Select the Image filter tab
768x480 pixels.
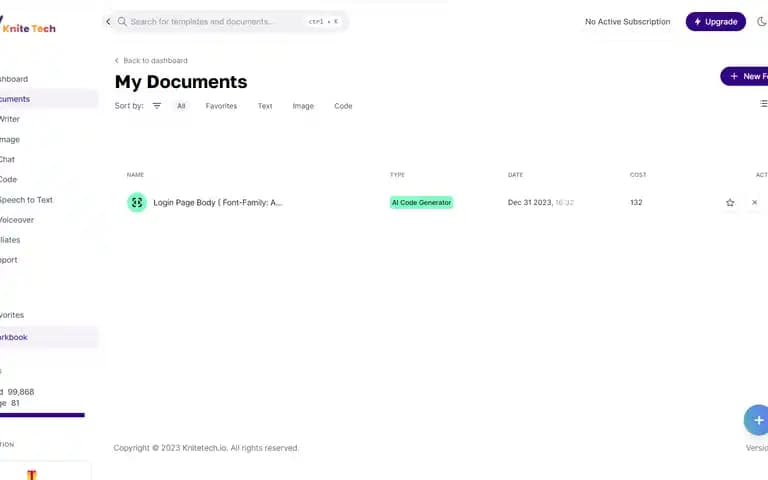[303, 106]
